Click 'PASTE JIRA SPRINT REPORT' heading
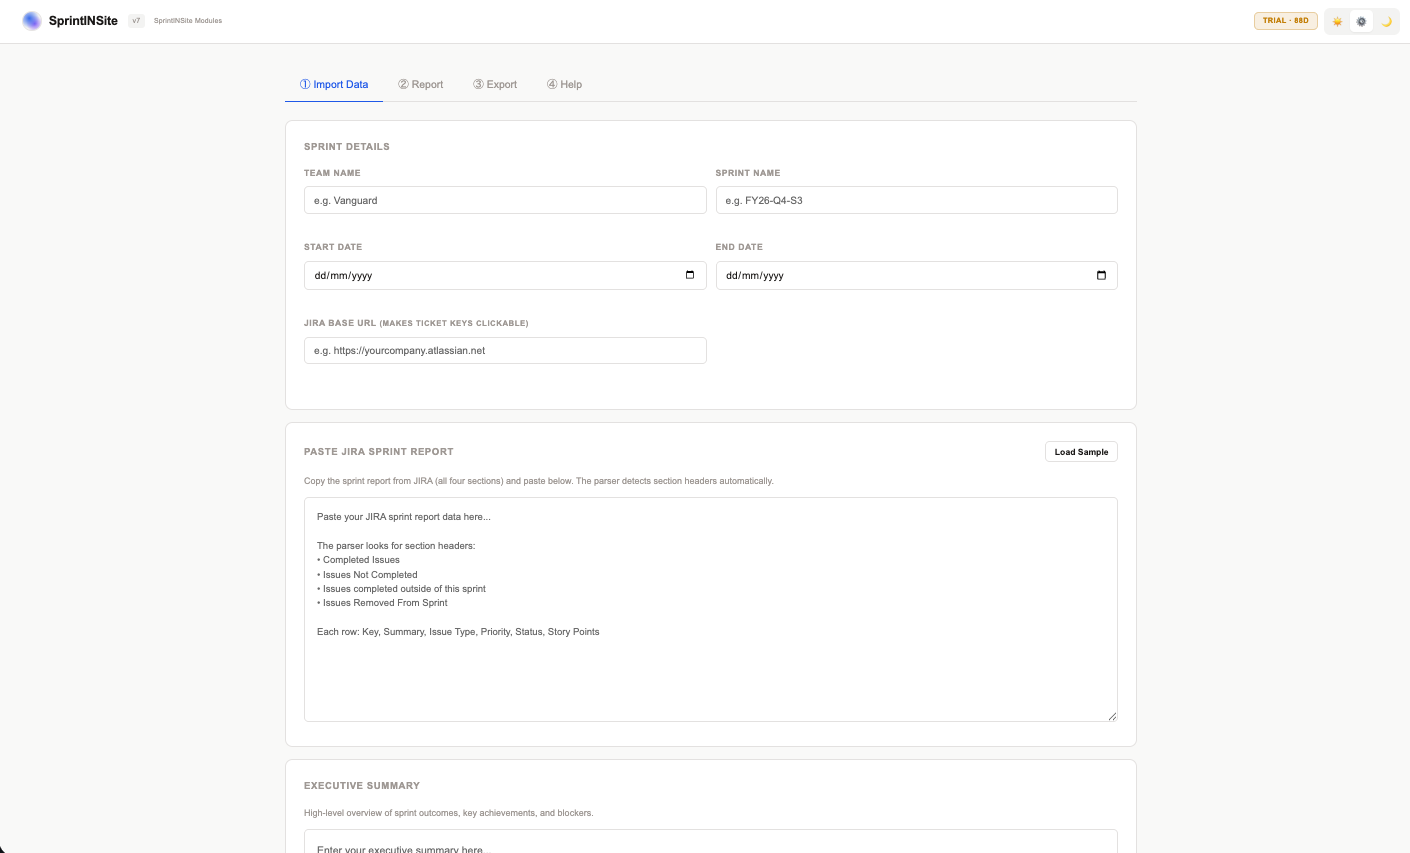Viewport: 1410px width, 853px height. (379, 452)
